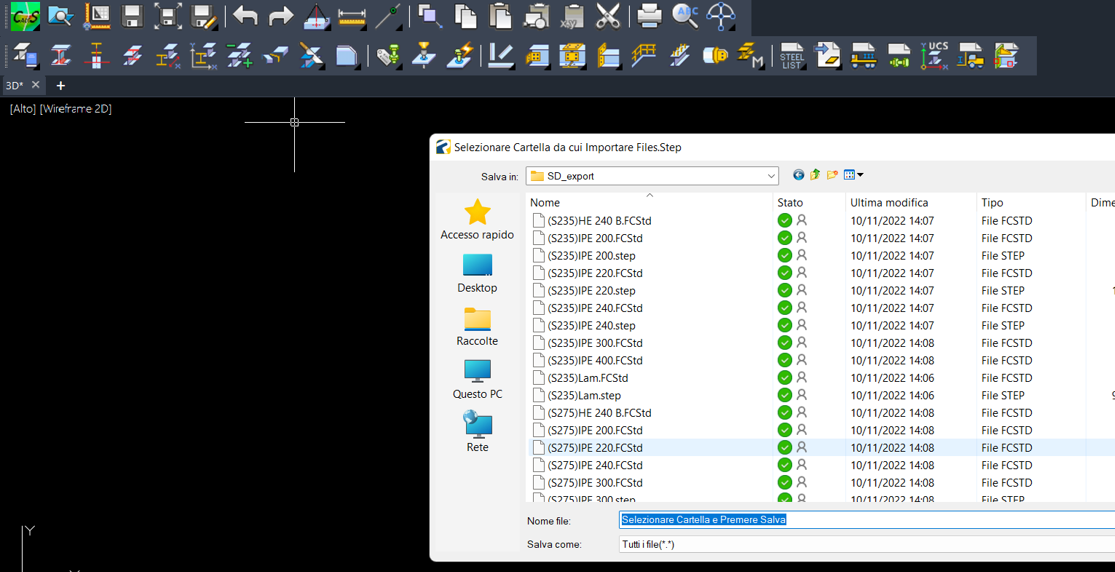Screen dimensions: 1115x572
Task: Close the 3D* drawing tab
Action: (x=36, y=85)
